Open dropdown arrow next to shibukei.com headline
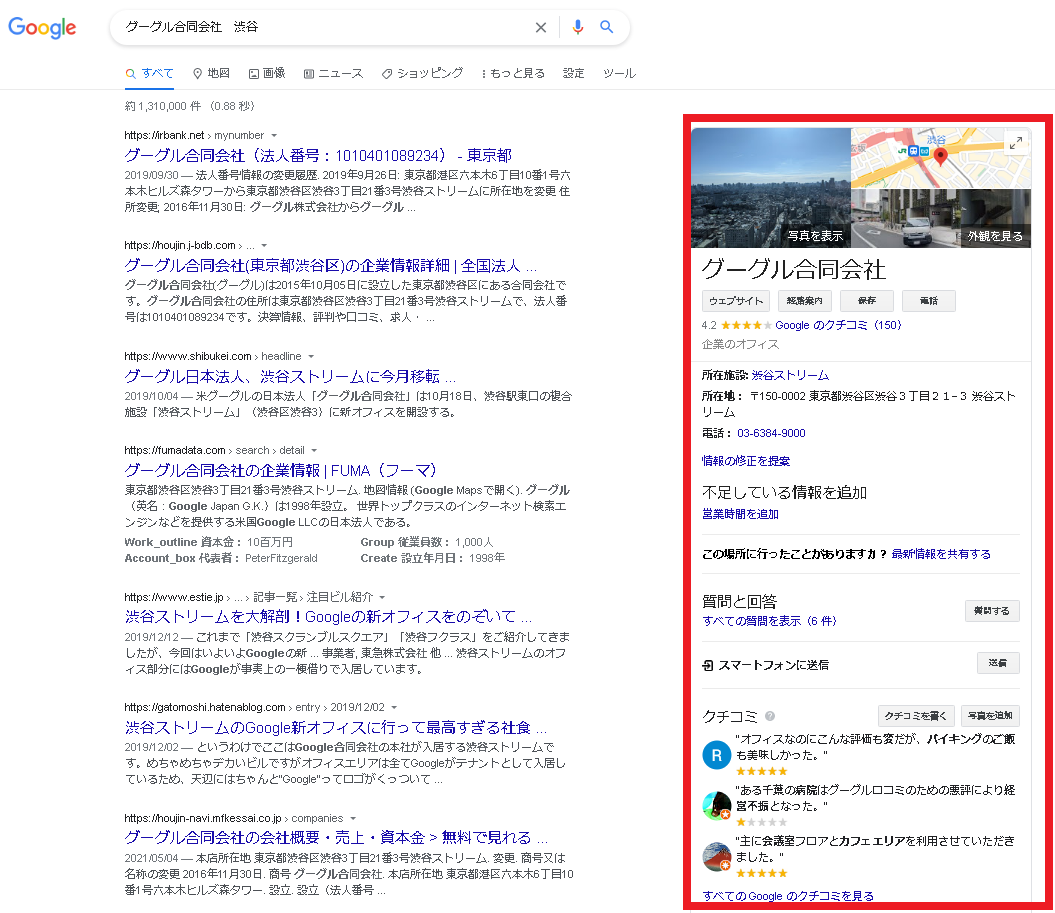The width and height of the screenshot is (1055, 913). click(311, 356)
